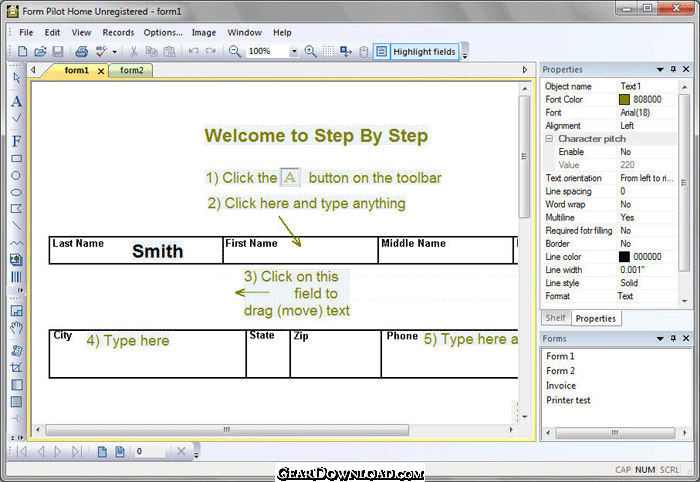Screen dimensions: 700x482
Task: Paste from clipboard with the paste icon
Action: (169, 52)
